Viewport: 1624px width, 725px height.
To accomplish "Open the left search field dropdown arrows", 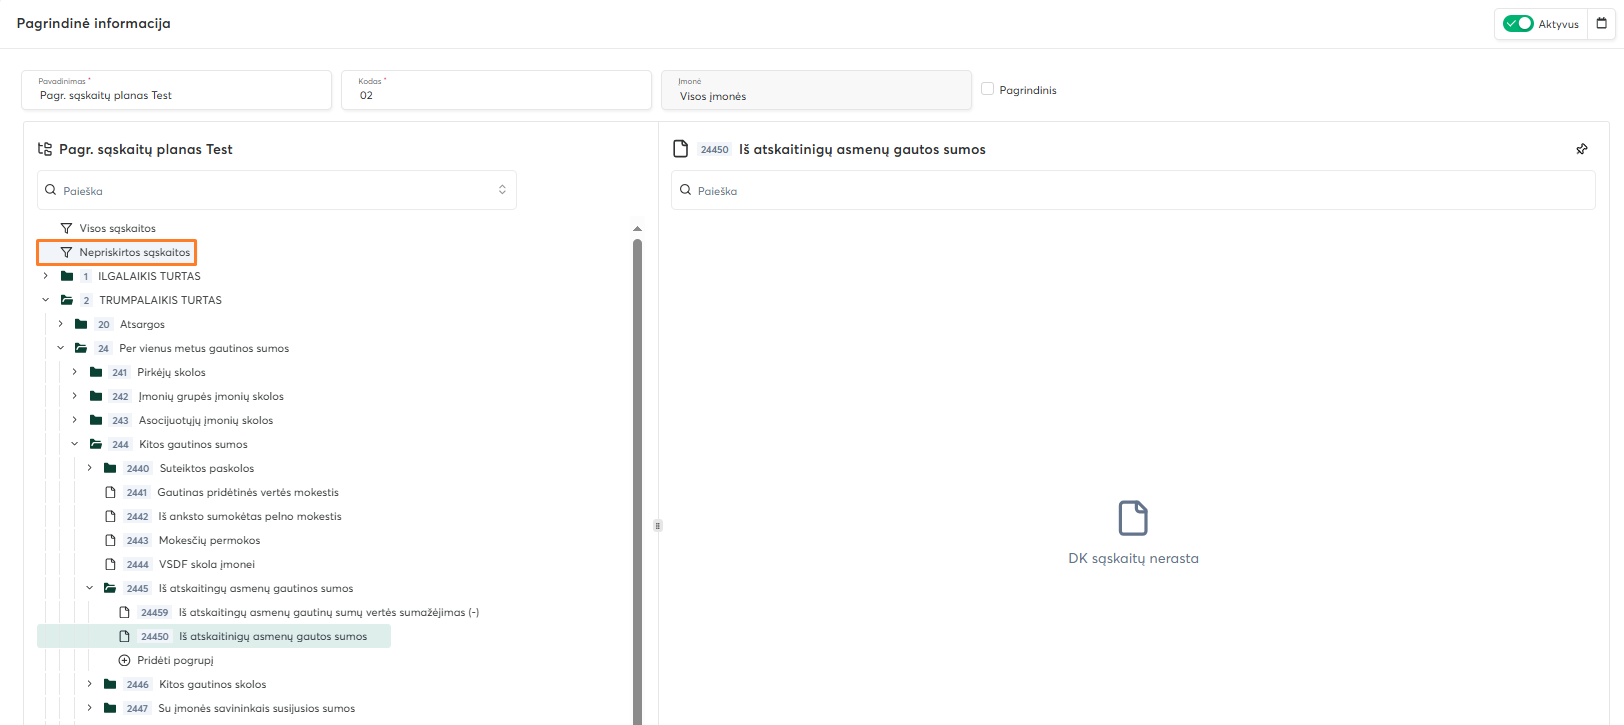I will click(x=502, y=190).
